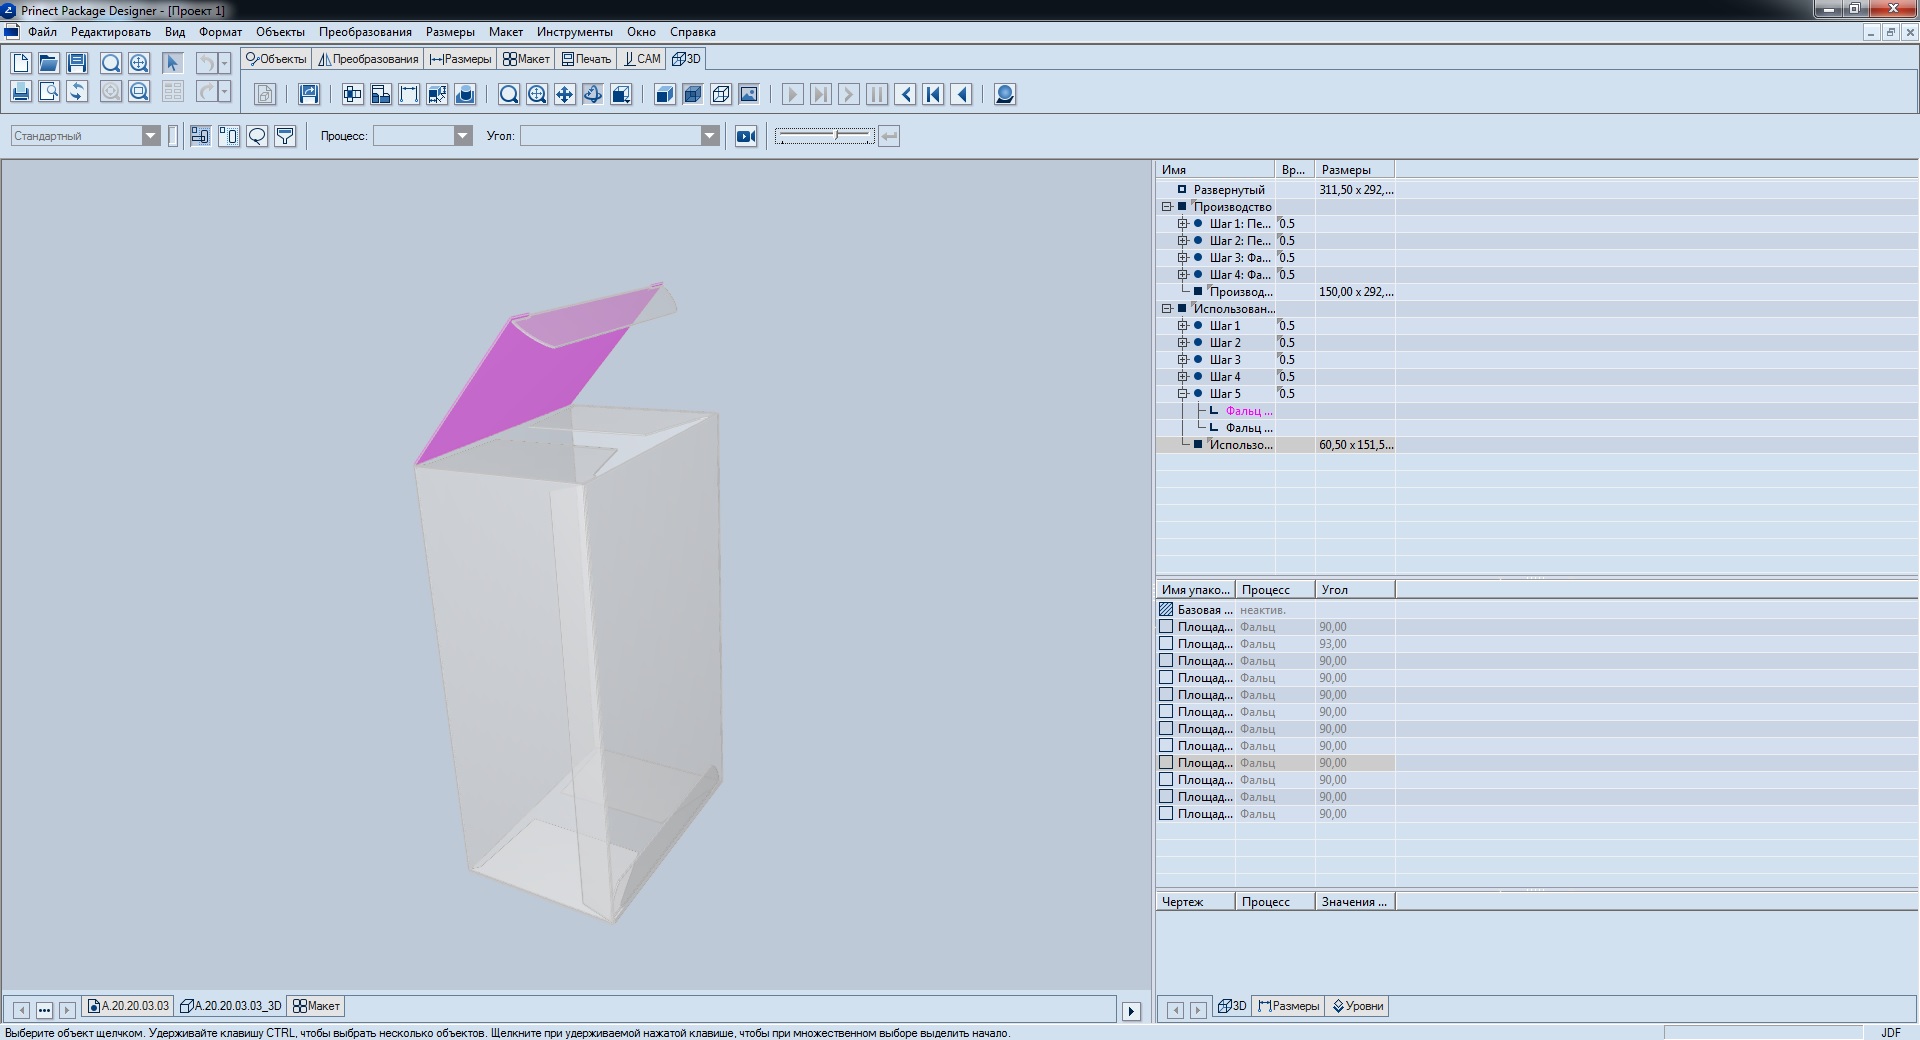Viewport: 1920px width, 1040px height.
Task: Click the save 3D view icon
Action: coord(309,94)
